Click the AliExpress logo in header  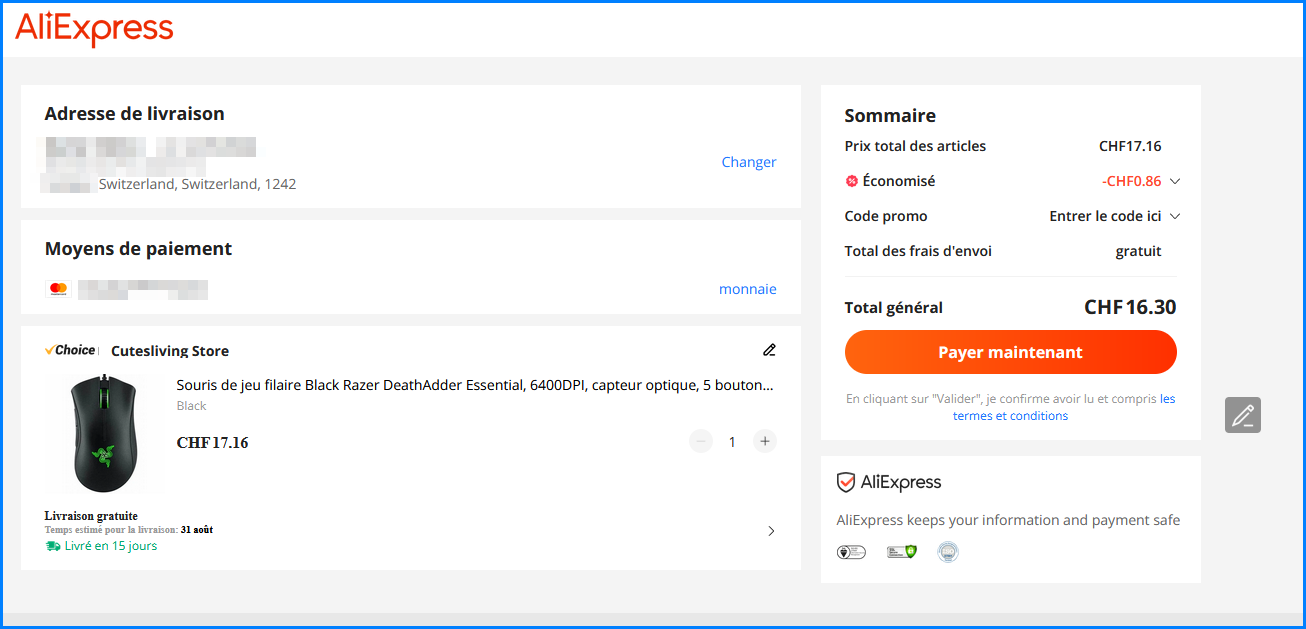[x=94, y=29]
